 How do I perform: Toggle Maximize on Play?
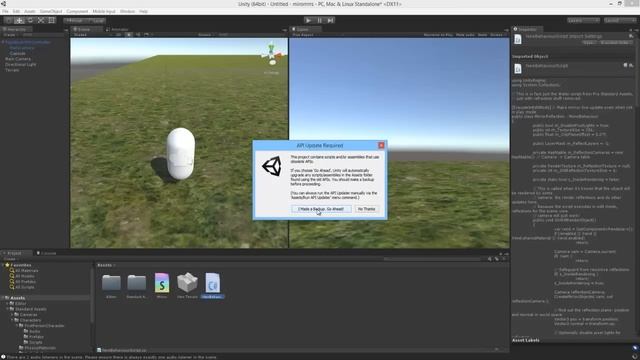[x=438, y=35]
